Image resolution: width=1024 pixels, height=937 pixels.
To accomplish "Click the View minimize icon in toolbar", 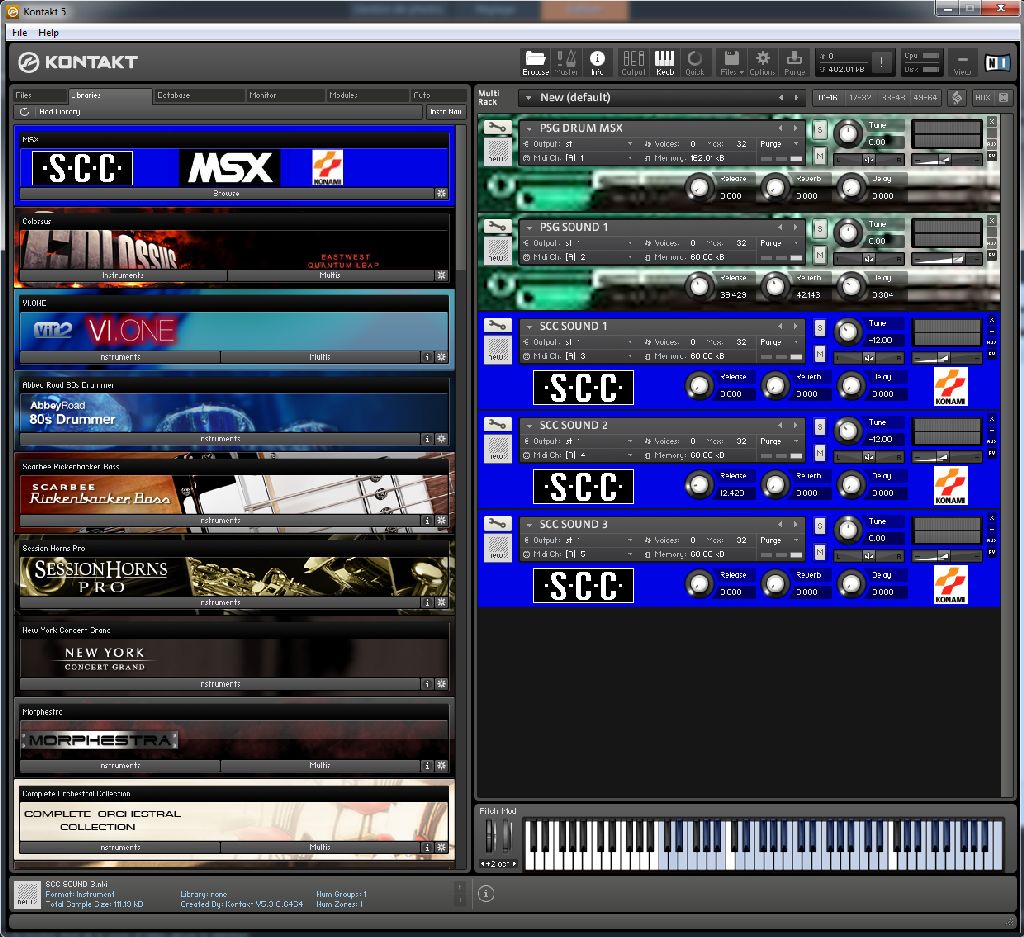I will click(962, 63).
